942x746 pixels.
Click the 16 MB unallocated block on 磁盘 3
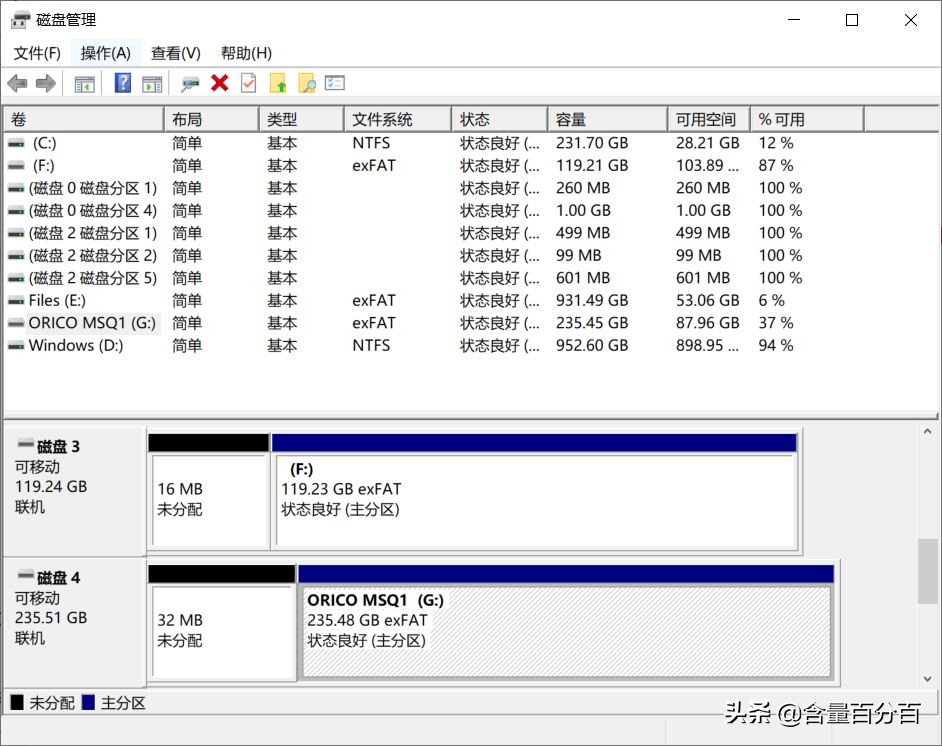click(209, 499)
